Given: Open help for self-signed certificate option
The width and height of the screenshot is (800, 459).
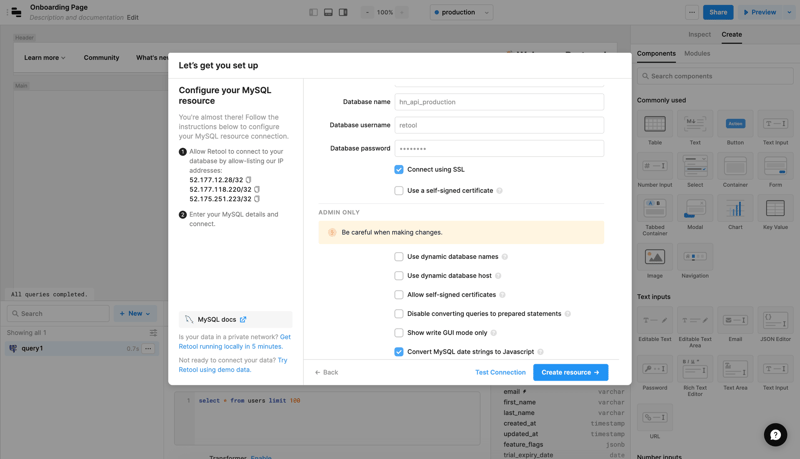Looking at the screenshot, I should click(499, 191).
